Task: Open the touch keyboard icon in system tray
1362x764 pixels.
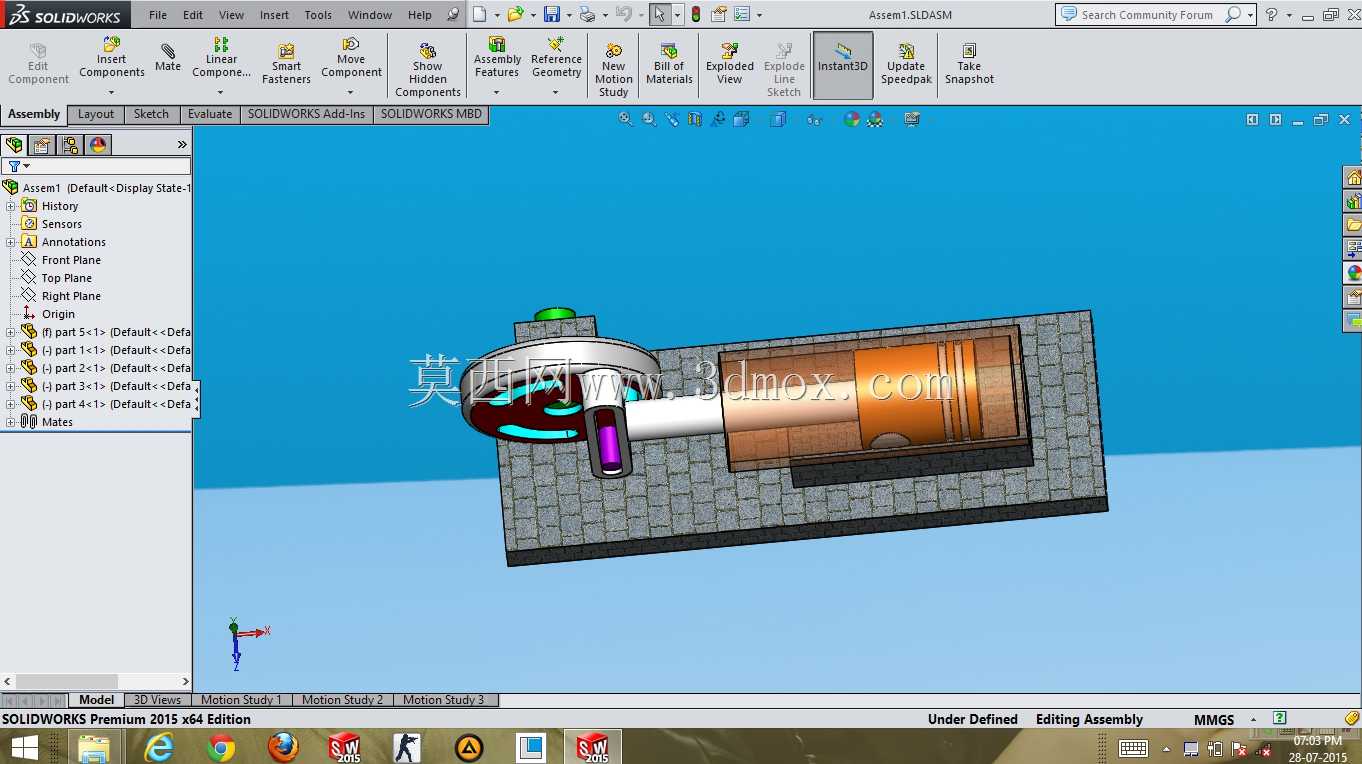Action: tap(1132, 748)
